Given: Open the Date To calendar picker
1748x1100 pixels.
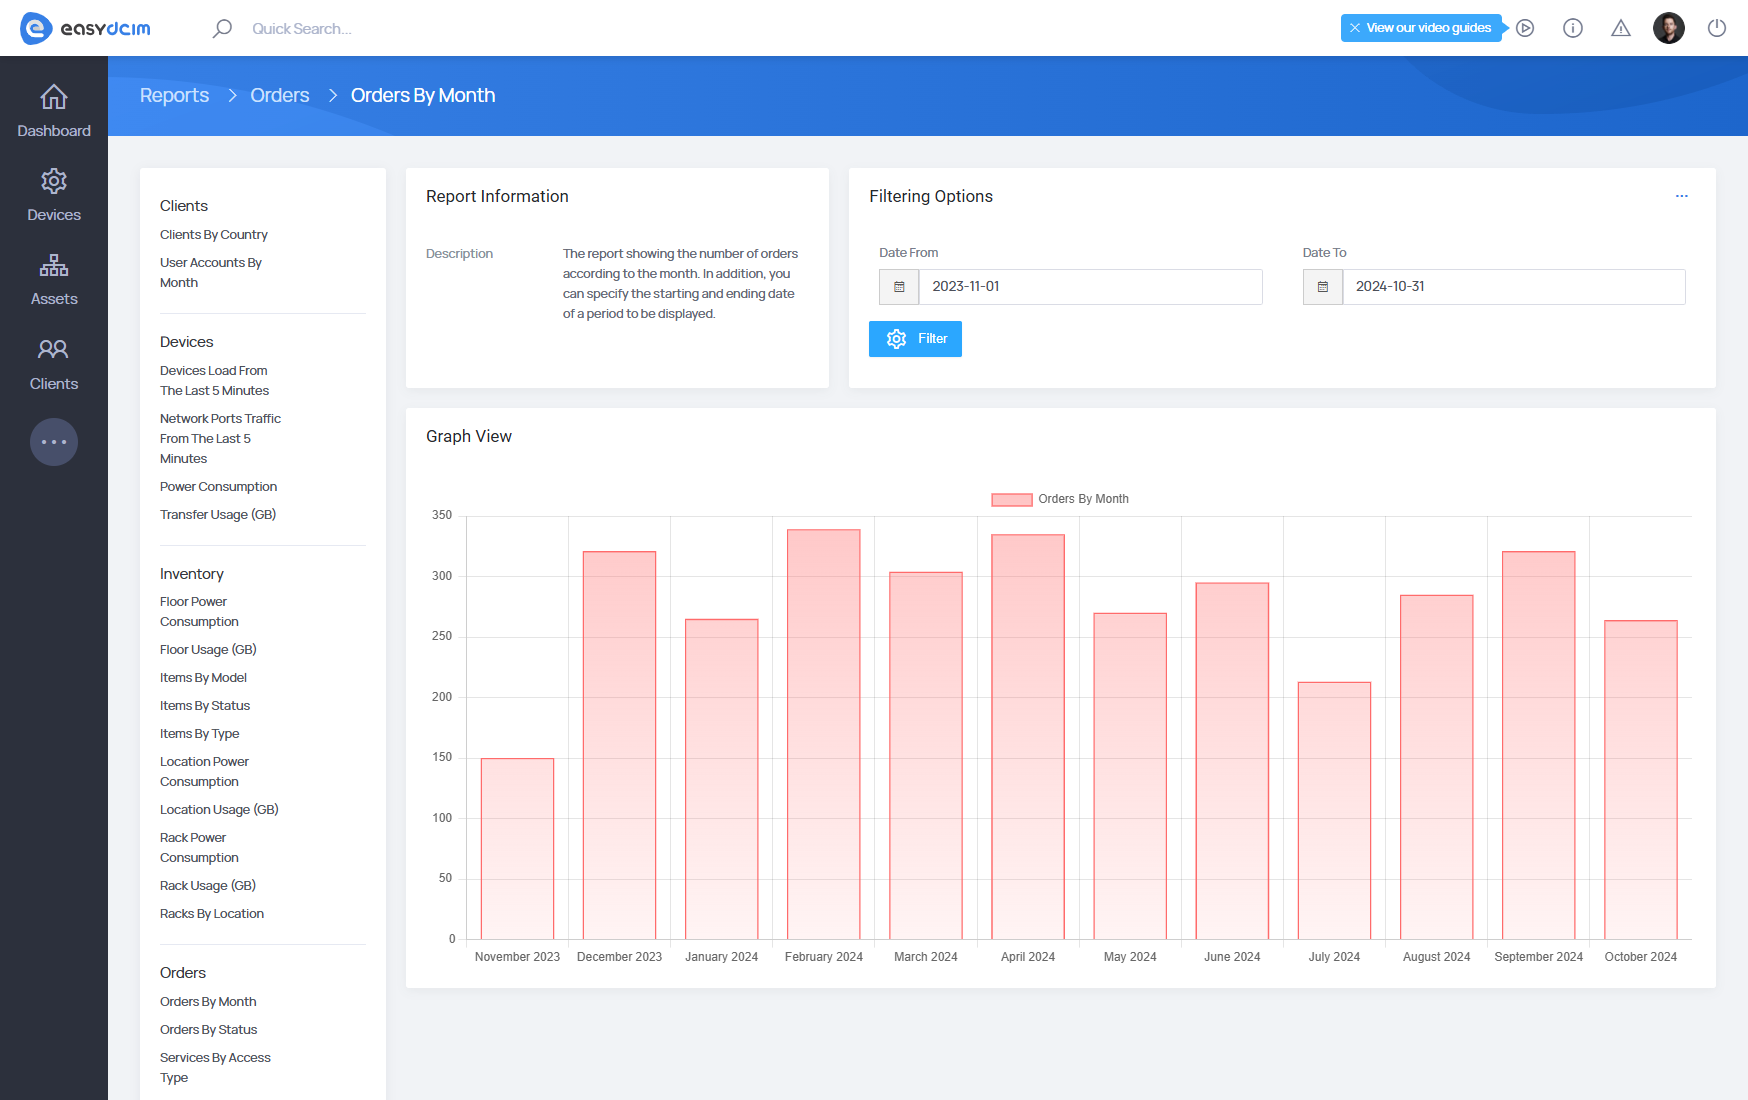Looking at the screenshot, I should (1322, 287).
